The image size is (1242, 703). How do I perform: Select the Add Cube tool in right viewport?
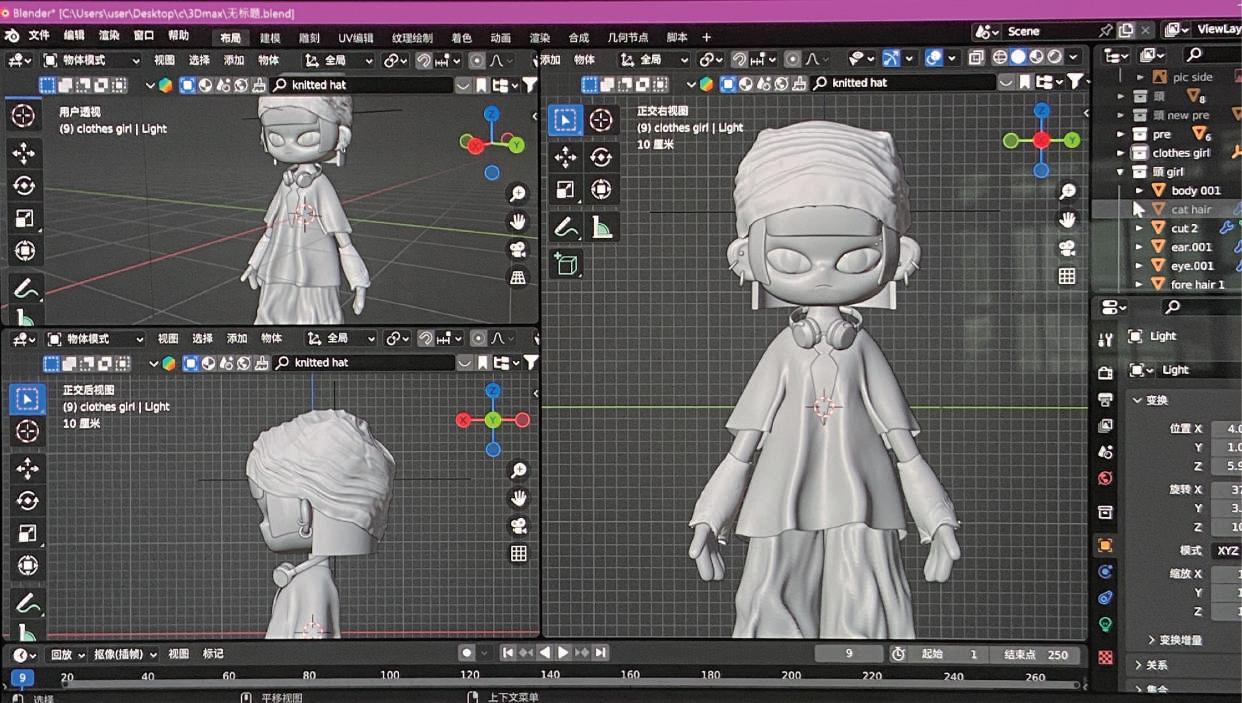566,264
